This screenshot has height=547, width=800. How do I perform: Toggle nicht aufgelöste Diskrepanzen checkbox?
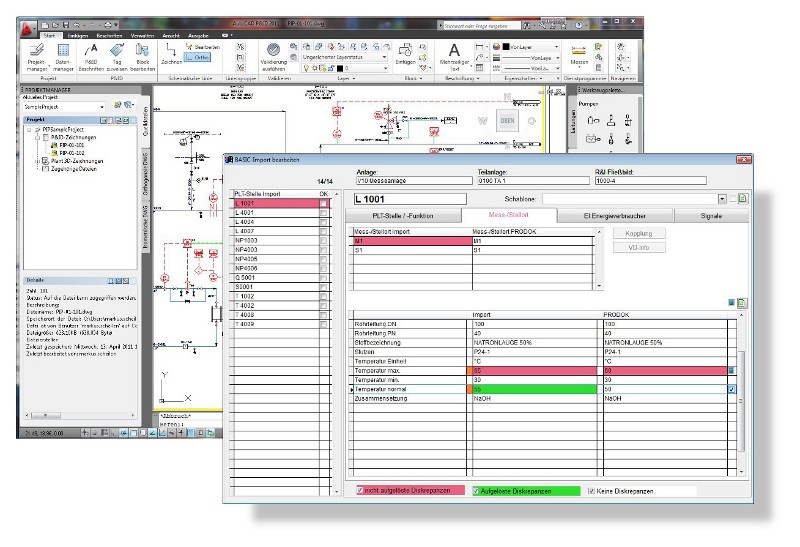pos(360,490)
